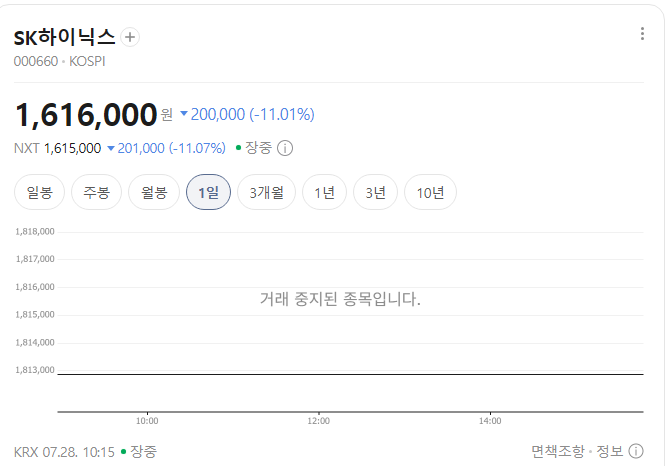Click the 1,816,000 axis label
The height and width of the screenshot is (466, 665).
35,287
